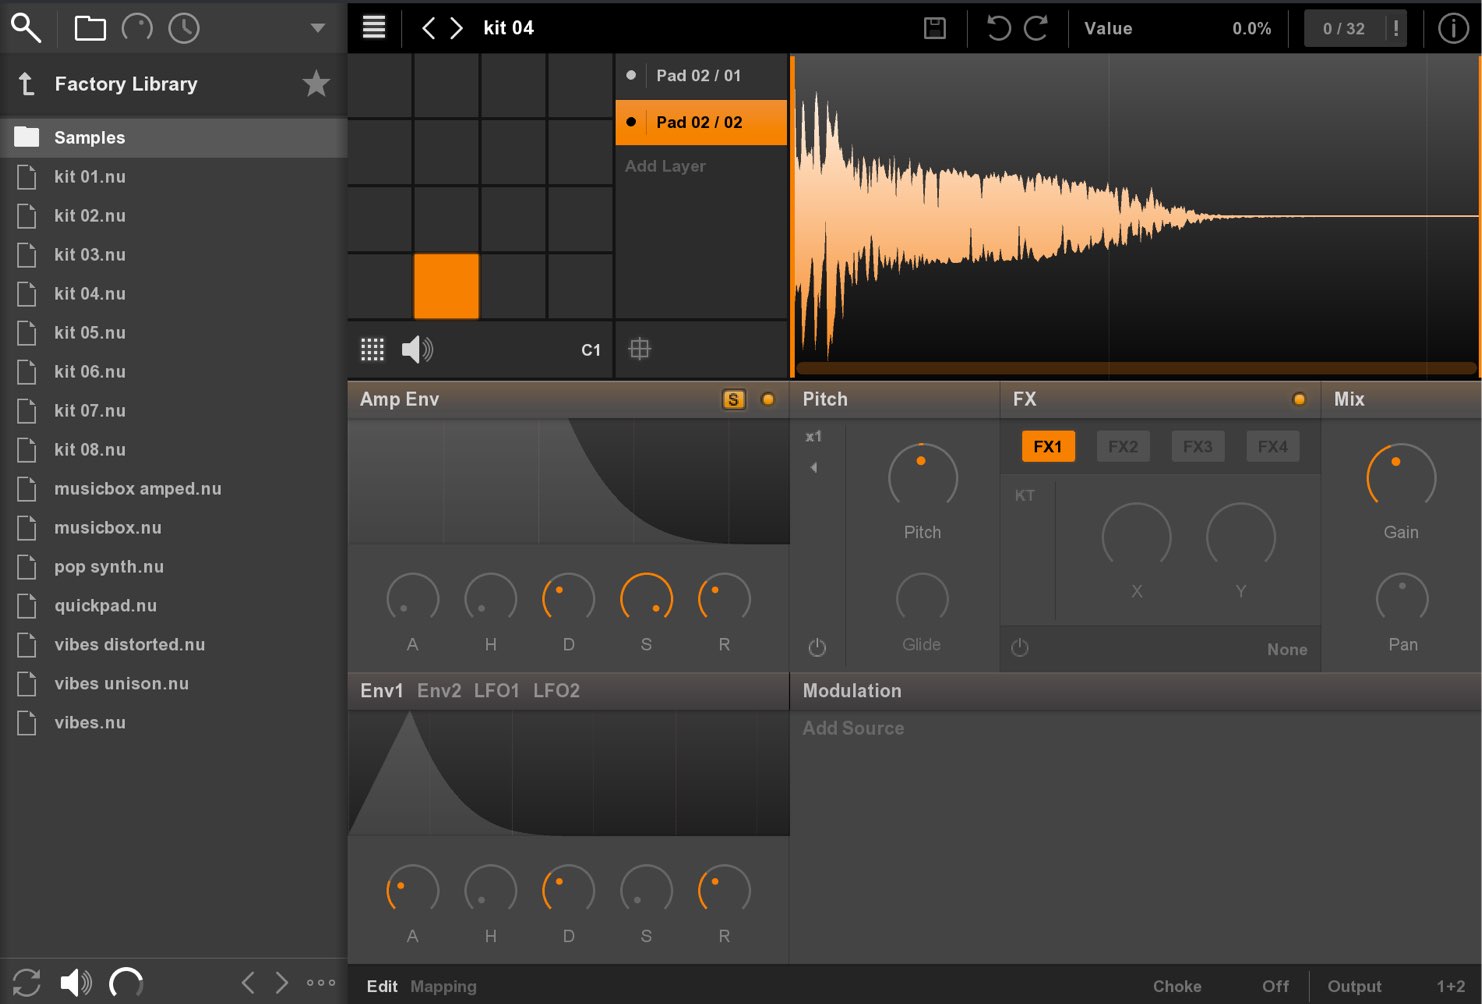1482x1004 pixels.
Task: Select the FX2 slot button
Action: click(1123, 446)
